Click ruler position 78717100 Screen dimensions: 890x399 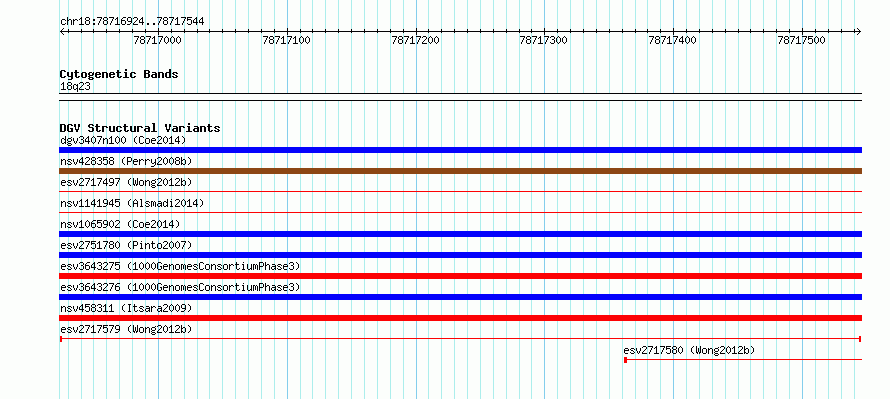click(287, 41)
